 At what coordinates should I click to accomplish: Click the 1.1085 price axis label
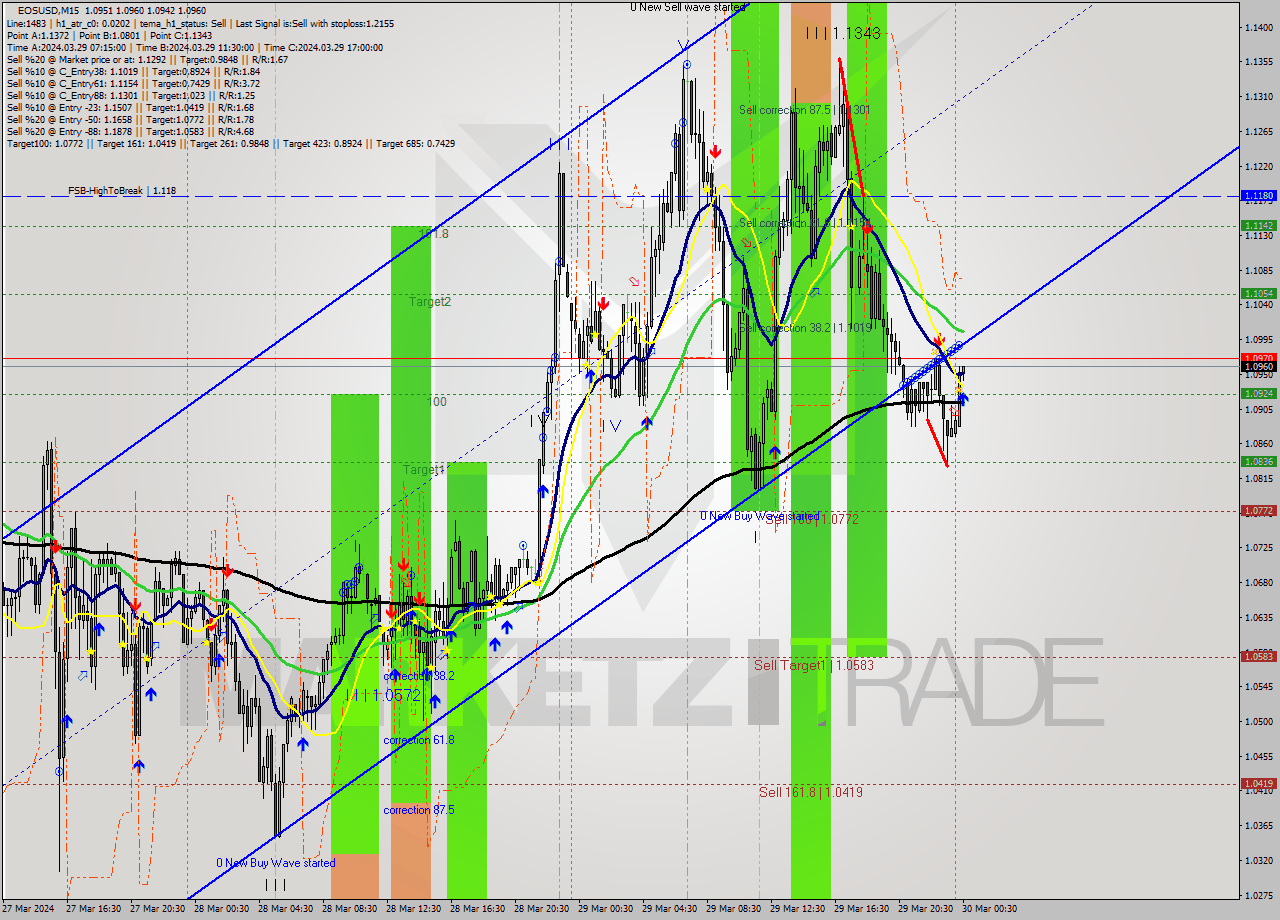point(1258,270)
